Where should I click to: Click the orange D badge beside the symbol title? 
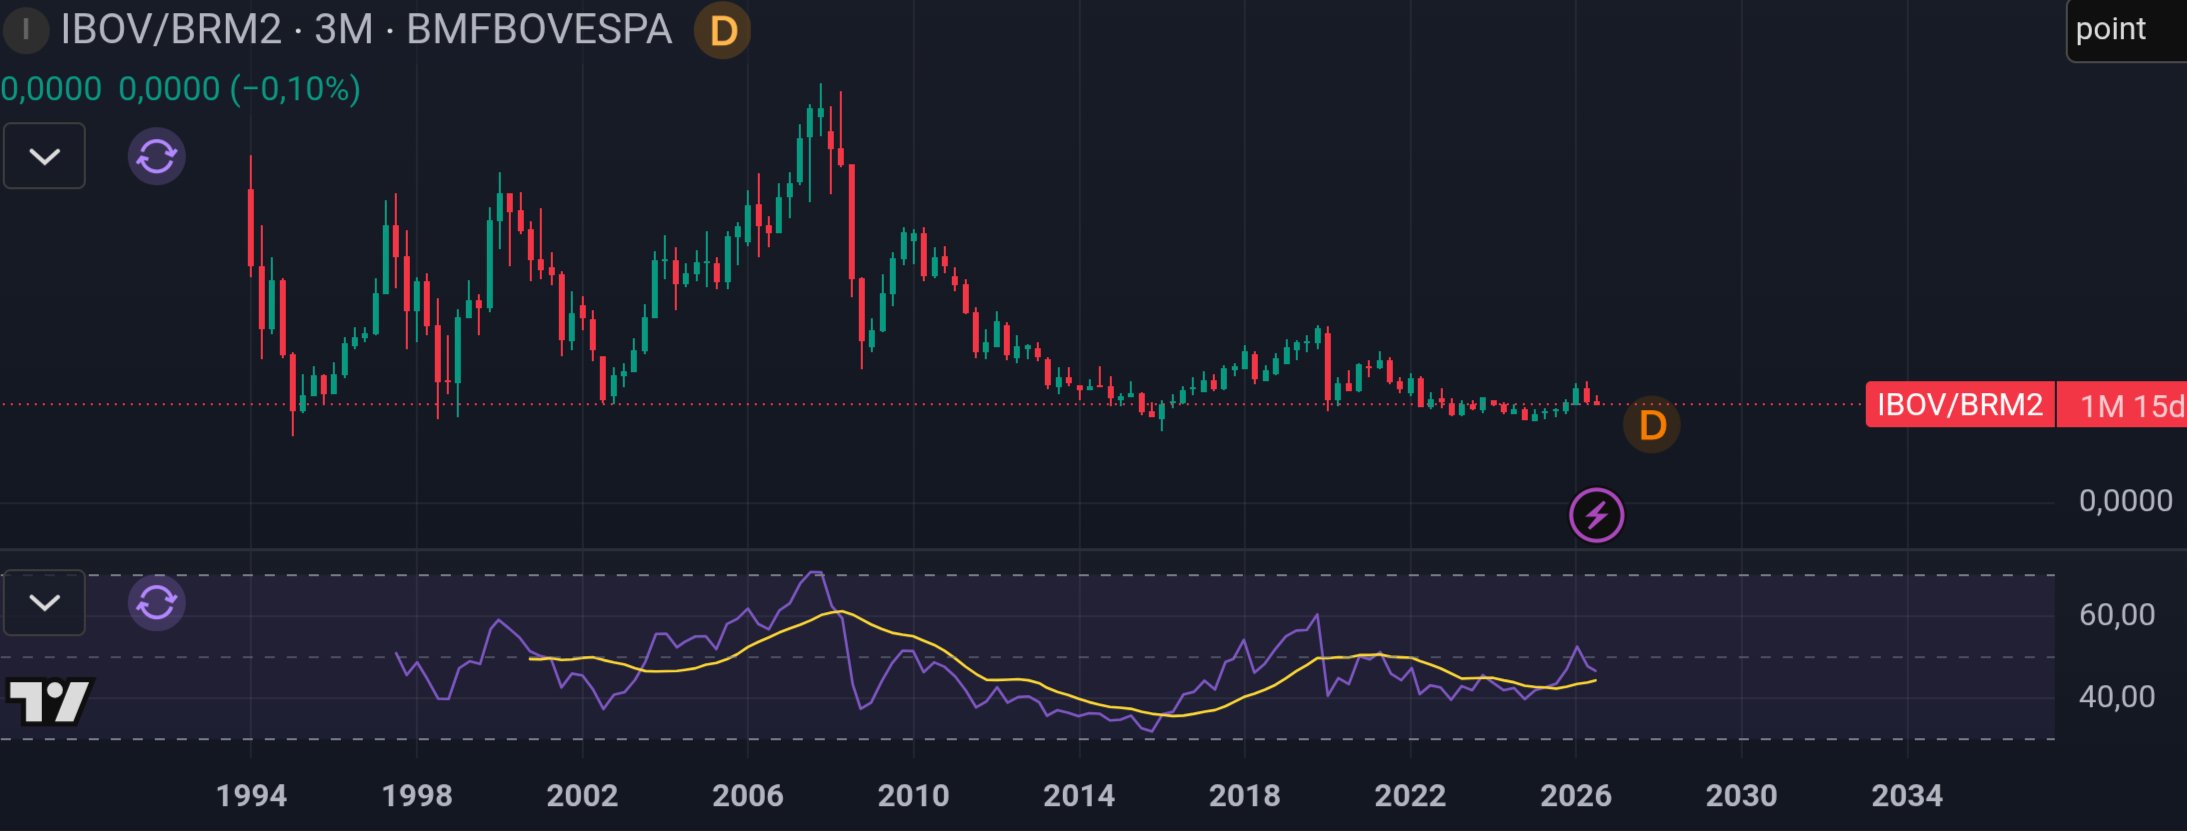723,31
